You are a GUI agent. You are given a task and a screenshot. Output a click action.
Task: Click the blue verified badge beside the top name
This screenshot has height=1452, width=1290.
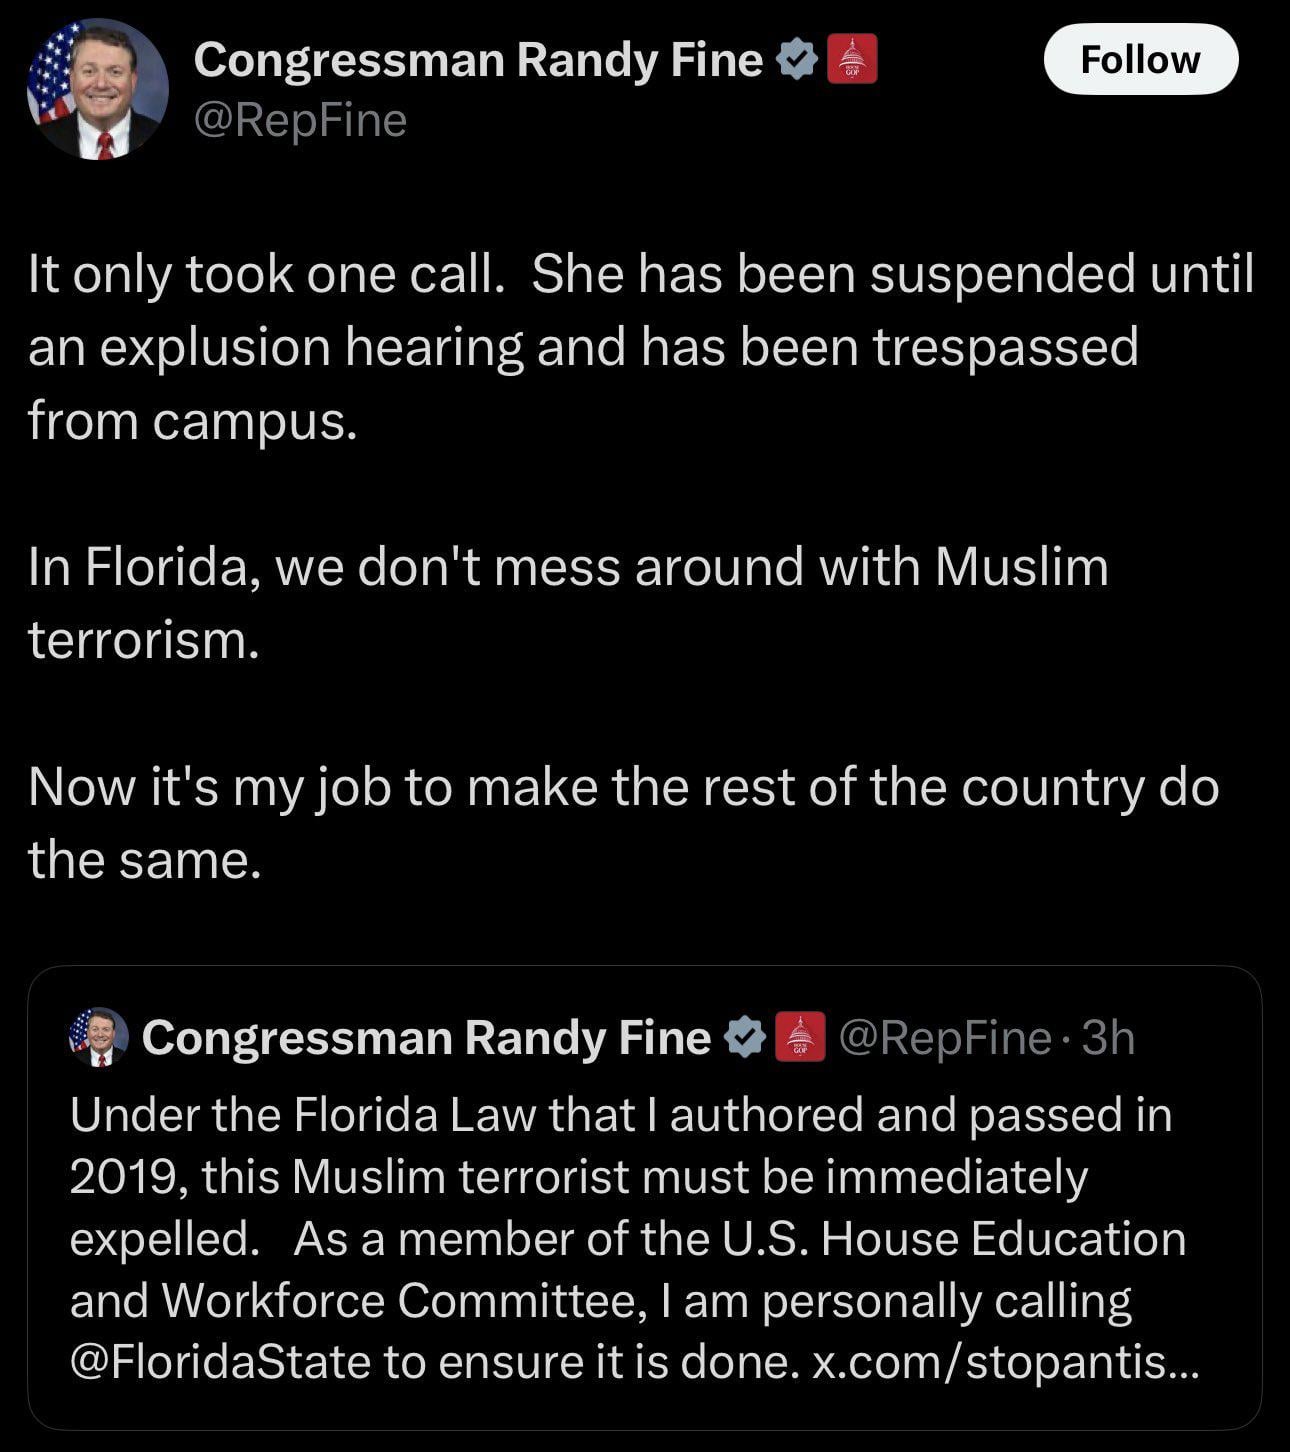[x=797, y=59]
